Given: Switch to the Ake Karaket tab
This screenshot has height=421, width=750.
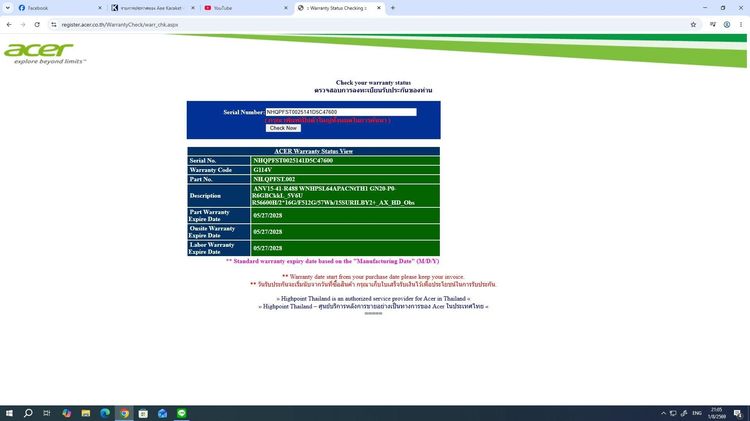Looking at the screenshot, I should [153, 8].
